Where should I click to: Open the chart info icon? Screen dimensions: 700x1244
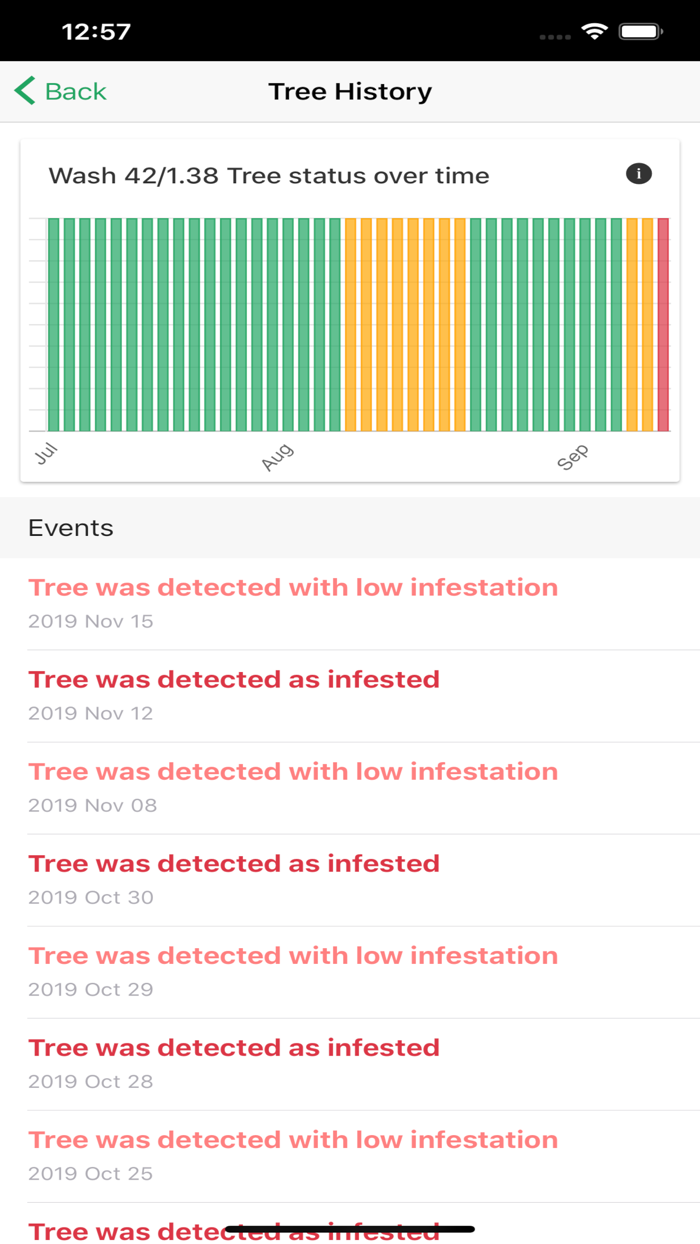pos(638,174)
